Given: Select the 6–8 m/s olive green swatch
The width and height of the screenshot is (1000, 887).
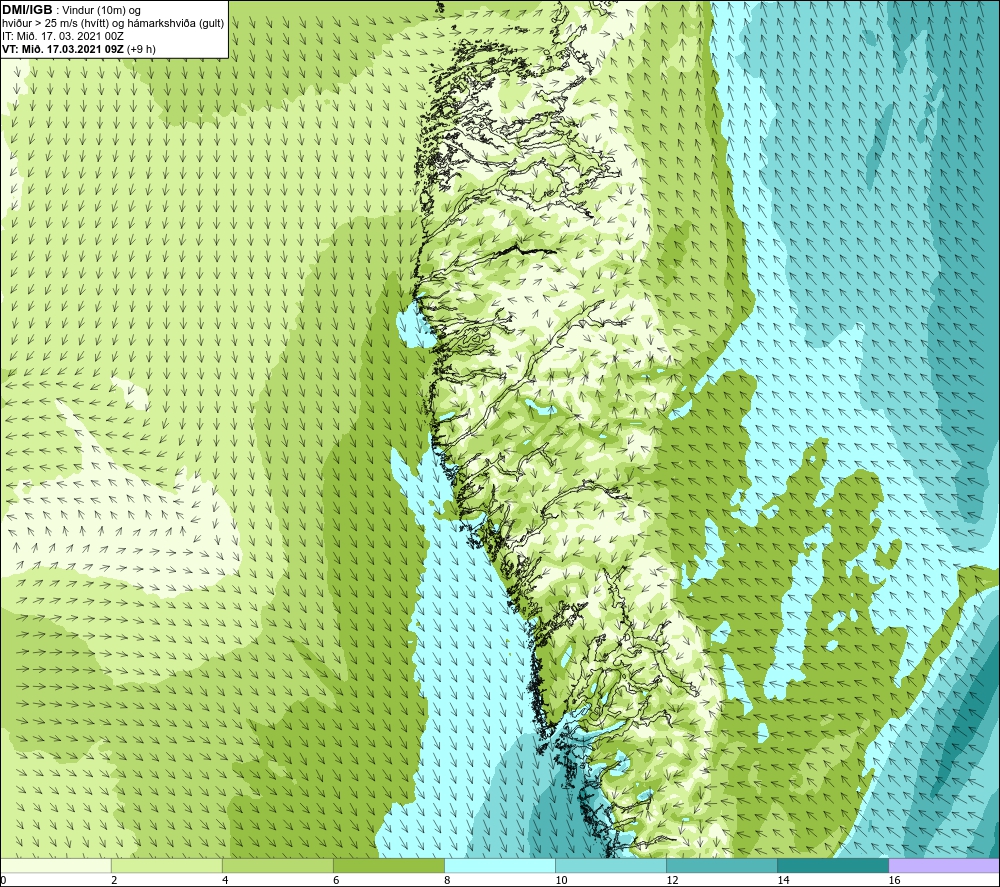Looking at the screenshot, I should pos(389,865).
